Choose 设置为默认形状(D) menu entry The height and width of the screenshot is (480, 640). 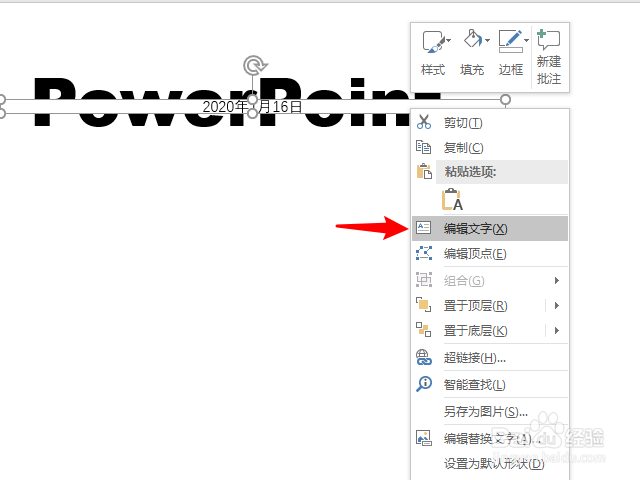click(x=490, y=464)
